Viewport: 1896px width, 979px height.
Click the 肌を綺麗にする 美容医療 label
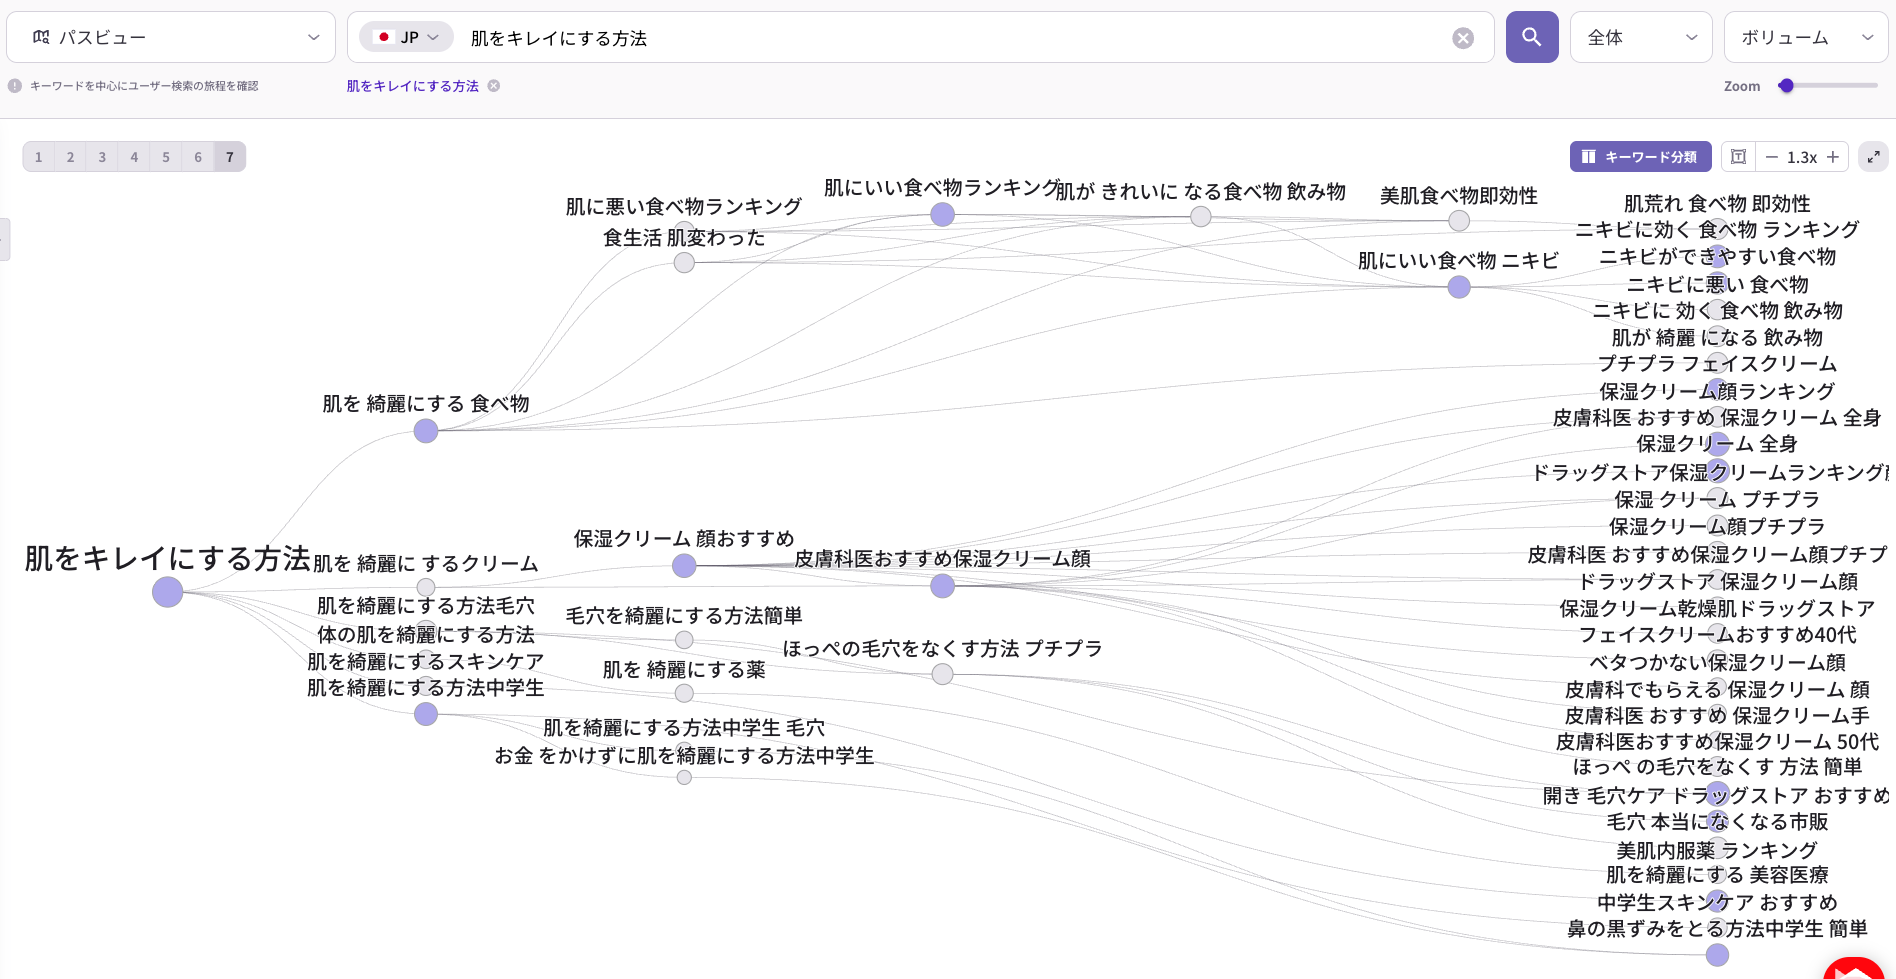(1717, 874)
